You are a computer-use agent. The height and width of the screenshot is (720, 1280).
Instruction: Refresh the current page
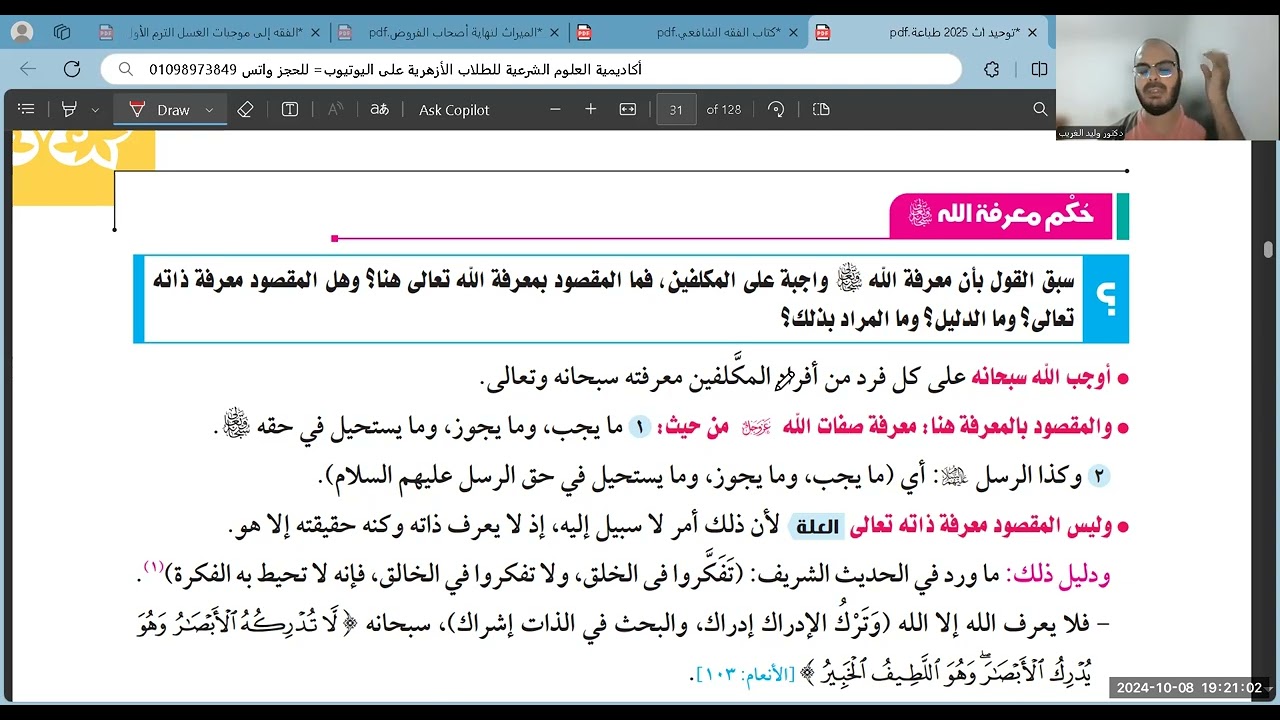(72, 69)
